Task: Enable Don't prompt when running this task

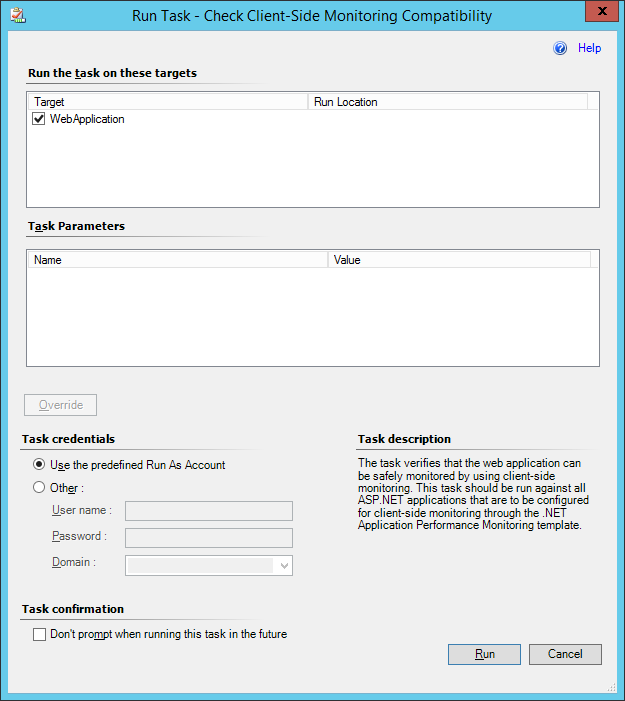Action: point(40,634)
